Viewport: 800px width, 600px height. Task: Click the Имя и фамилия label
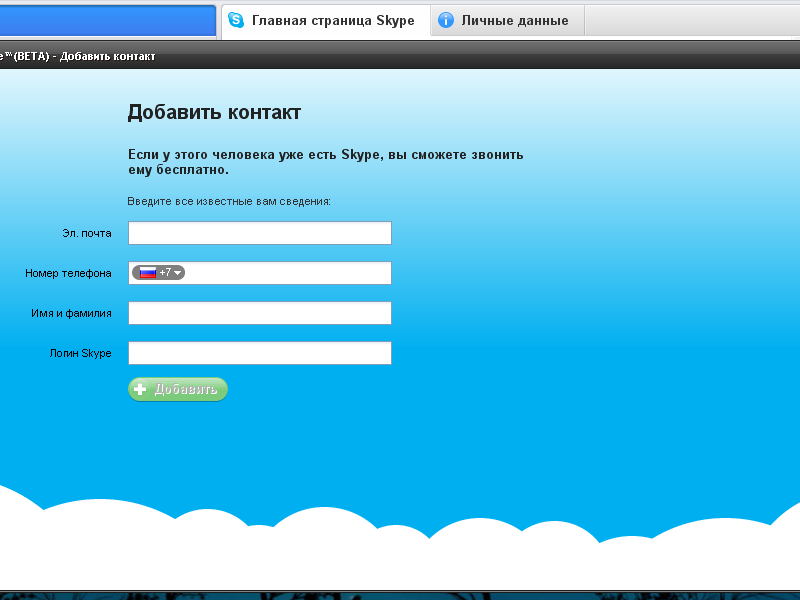click(x=71, y=313)
